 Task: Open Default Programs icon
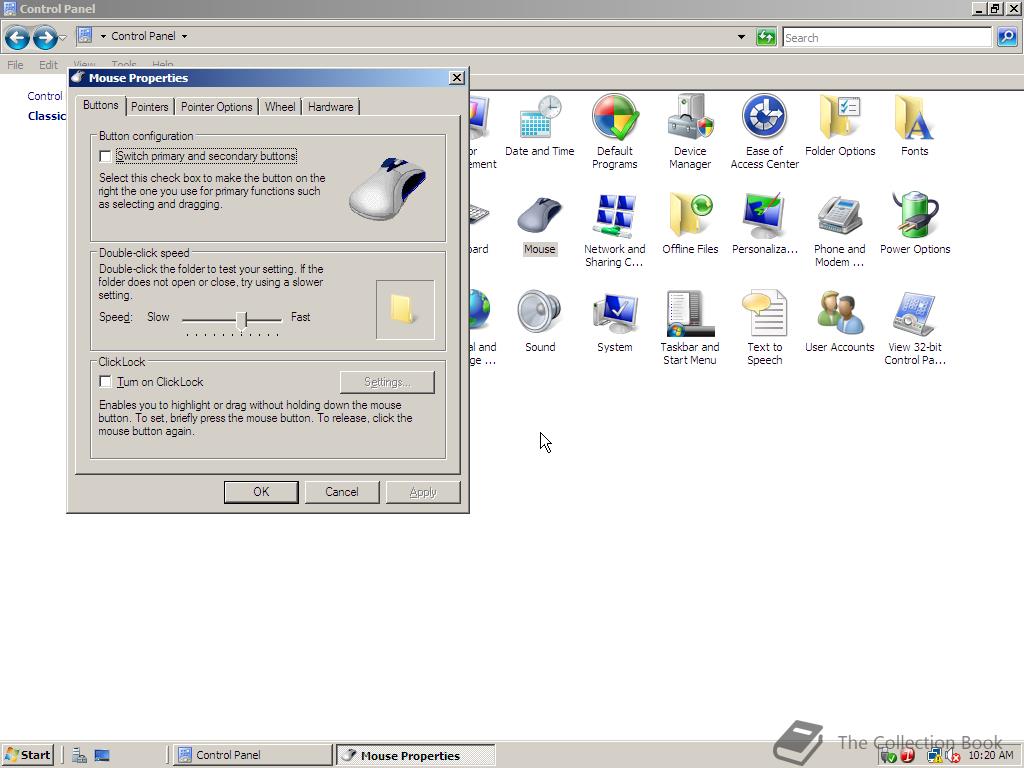(614, 131)
